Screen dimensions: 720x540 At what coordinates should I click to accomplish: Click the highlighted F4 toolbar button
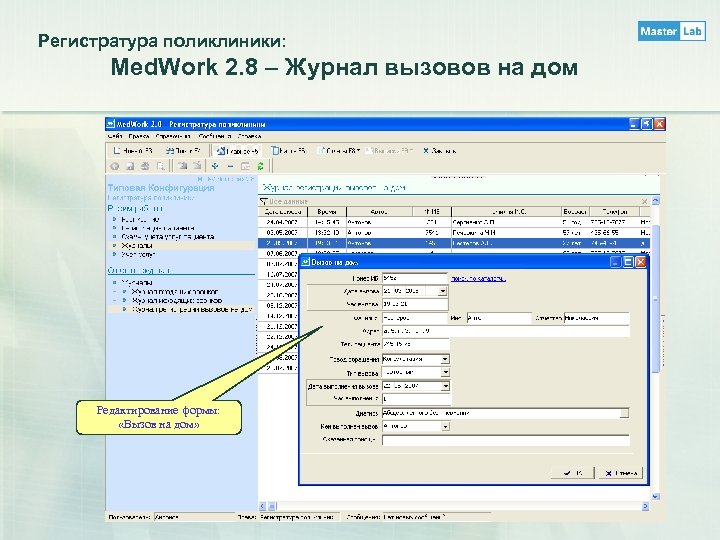tap(237, 151)
